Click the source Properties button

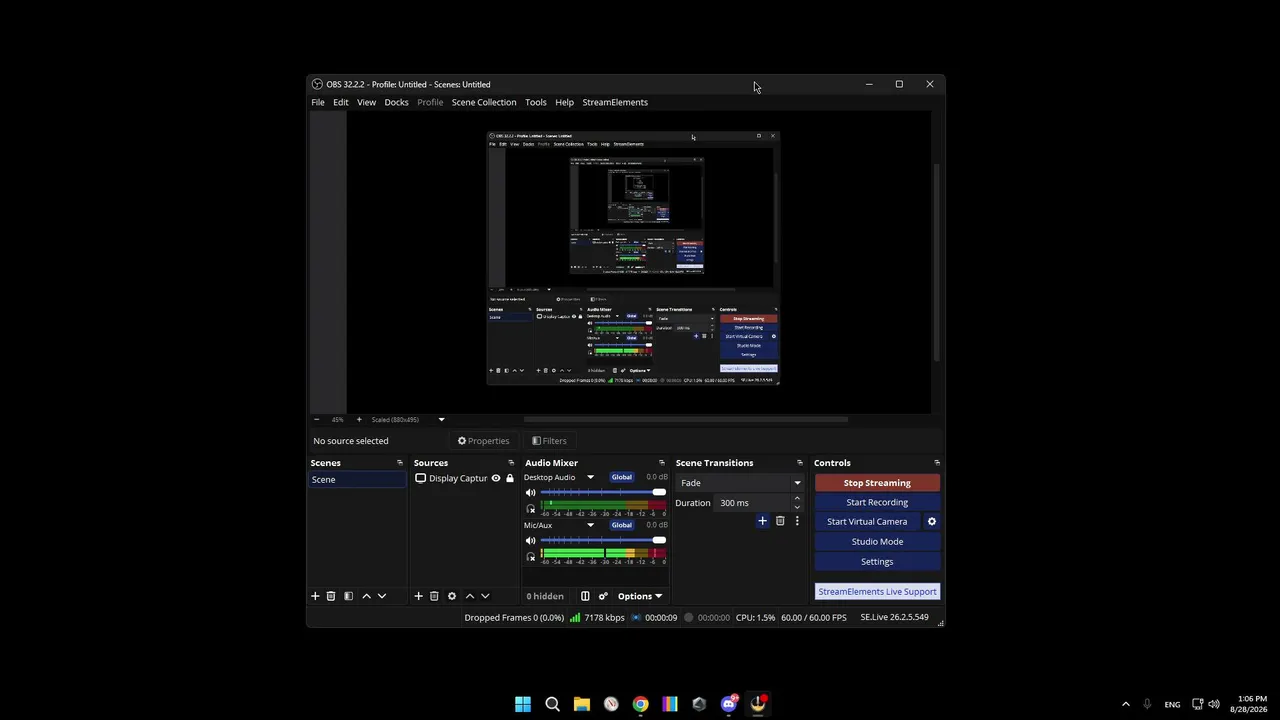[484, 441]
